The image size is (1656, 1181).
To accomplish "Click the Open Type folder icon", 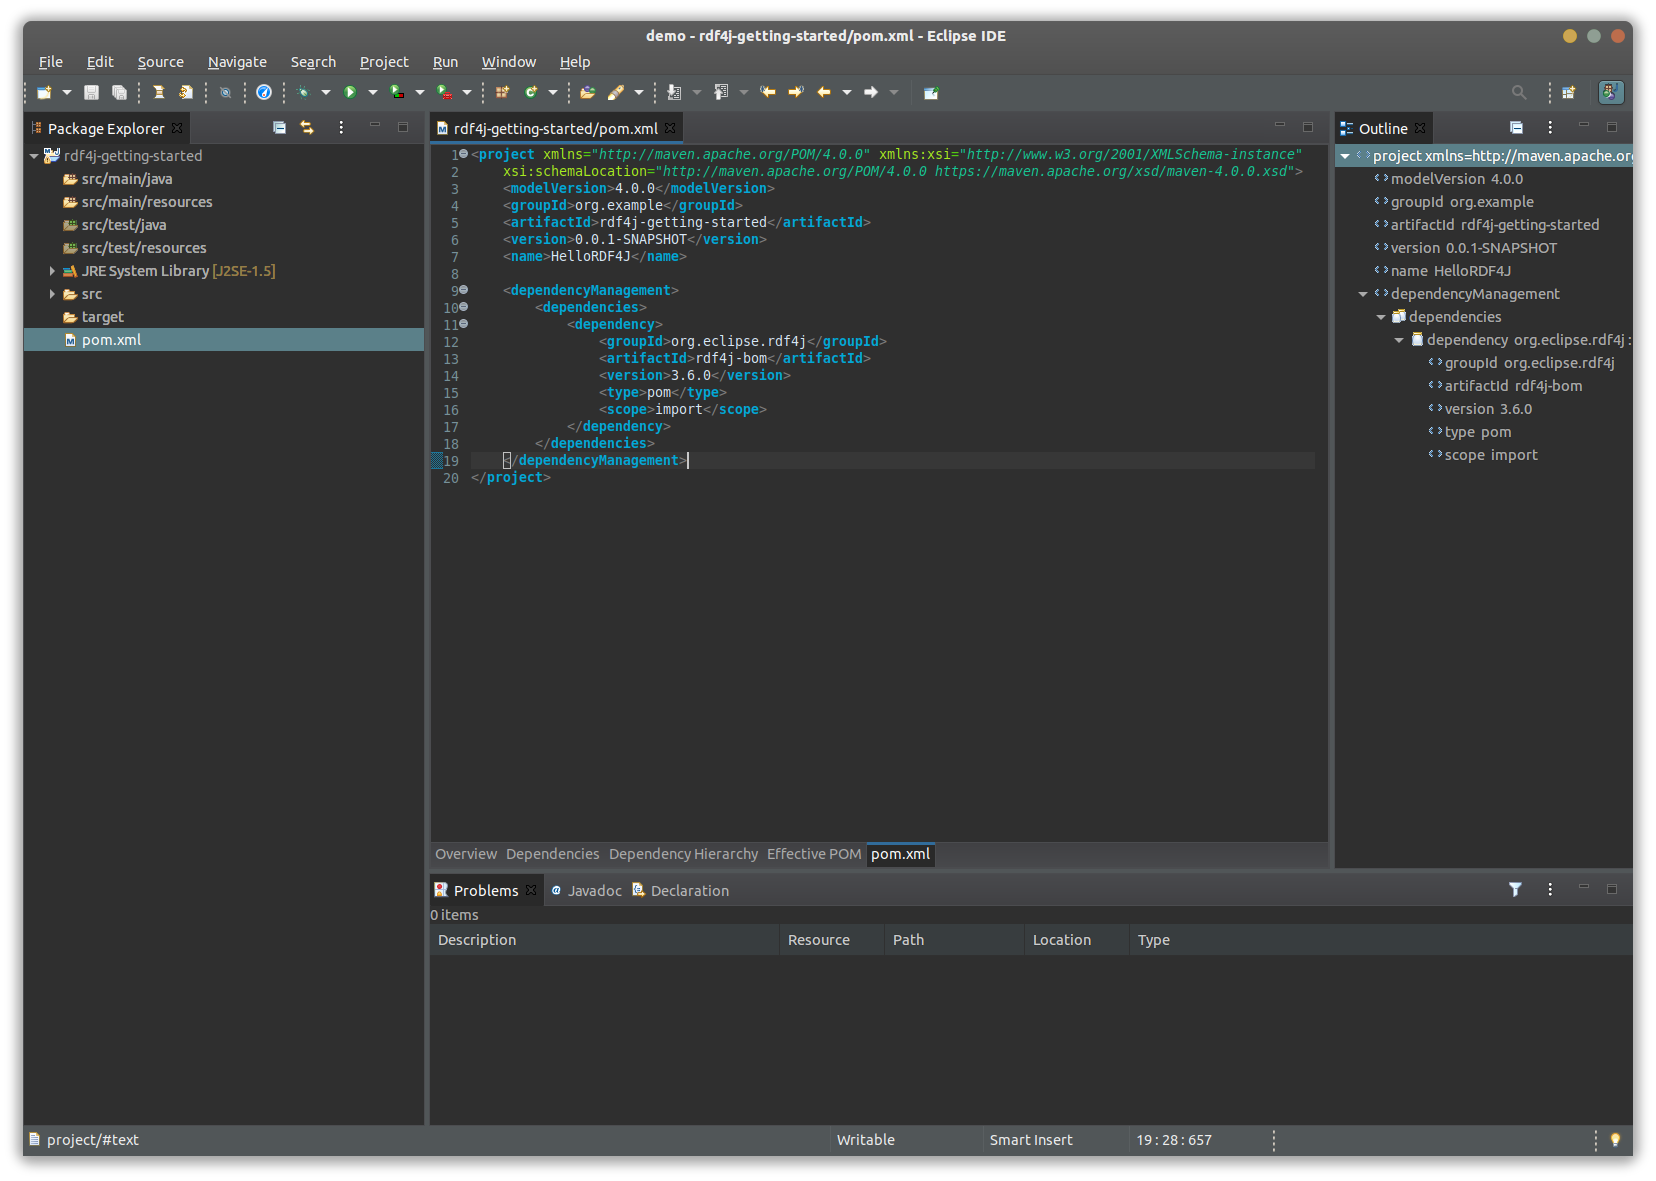I will click(x=588, y=93).
